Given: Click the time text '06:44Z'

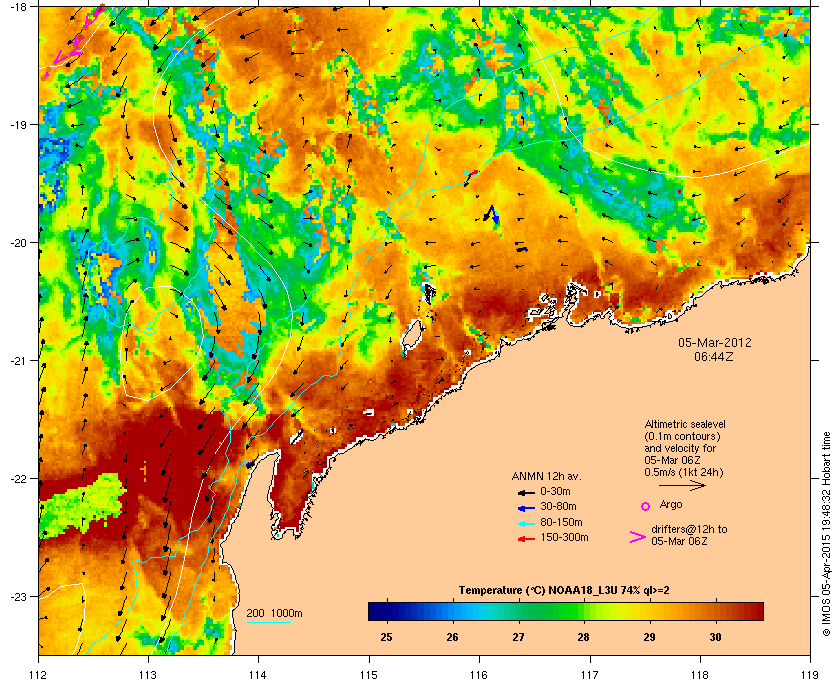Looking at the screenshot, I should pos(714,356).
